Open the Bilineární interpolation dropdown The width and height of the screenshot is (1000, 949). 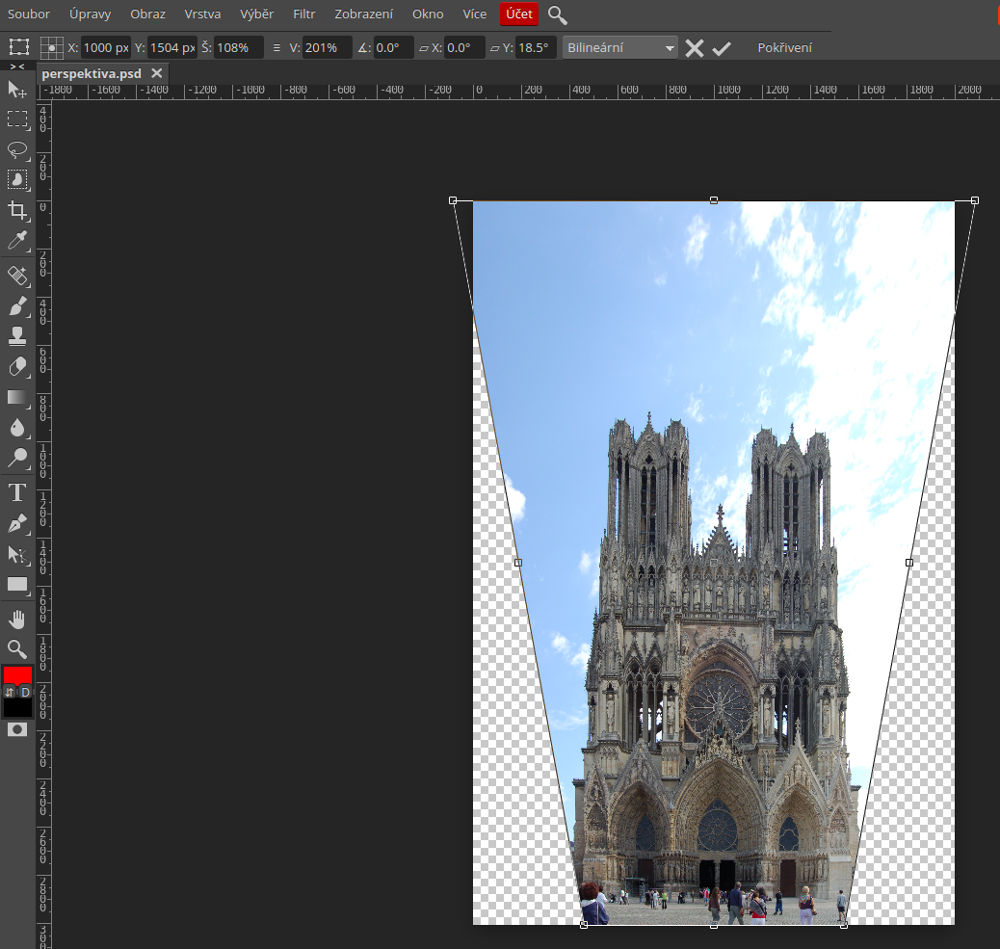(619, 48)
